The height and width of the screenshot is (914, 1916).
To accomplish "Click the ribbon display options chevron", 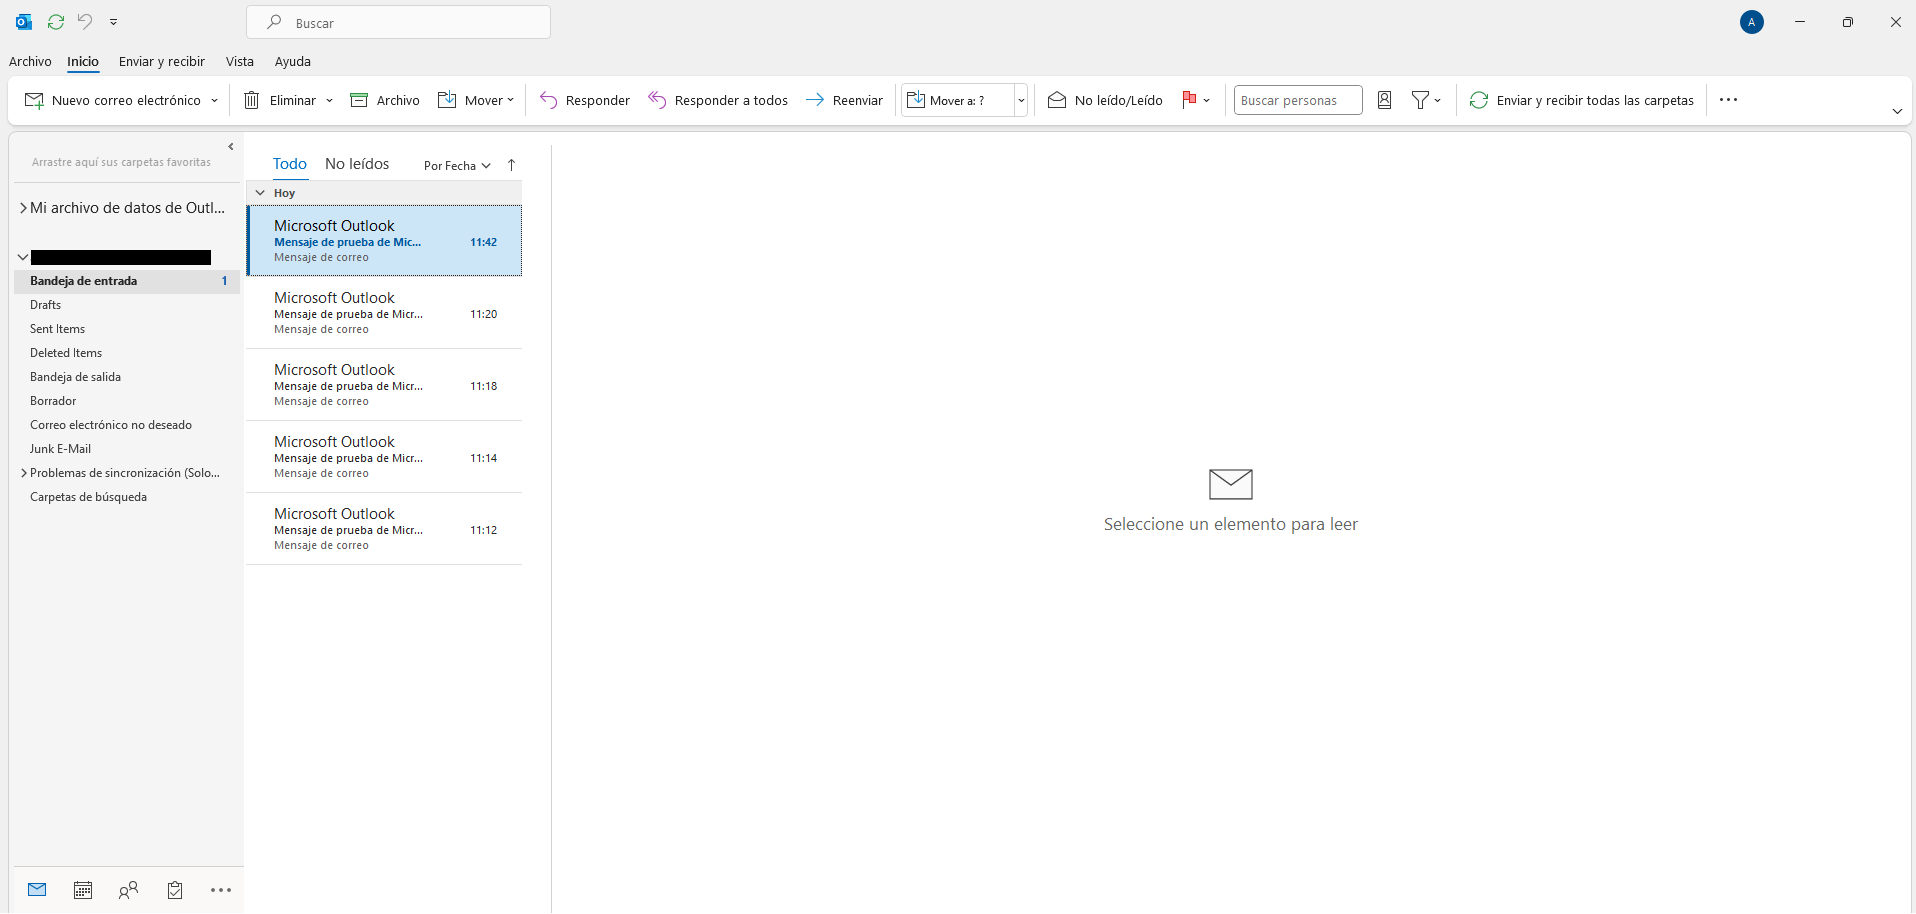I will pos(1897,111).
